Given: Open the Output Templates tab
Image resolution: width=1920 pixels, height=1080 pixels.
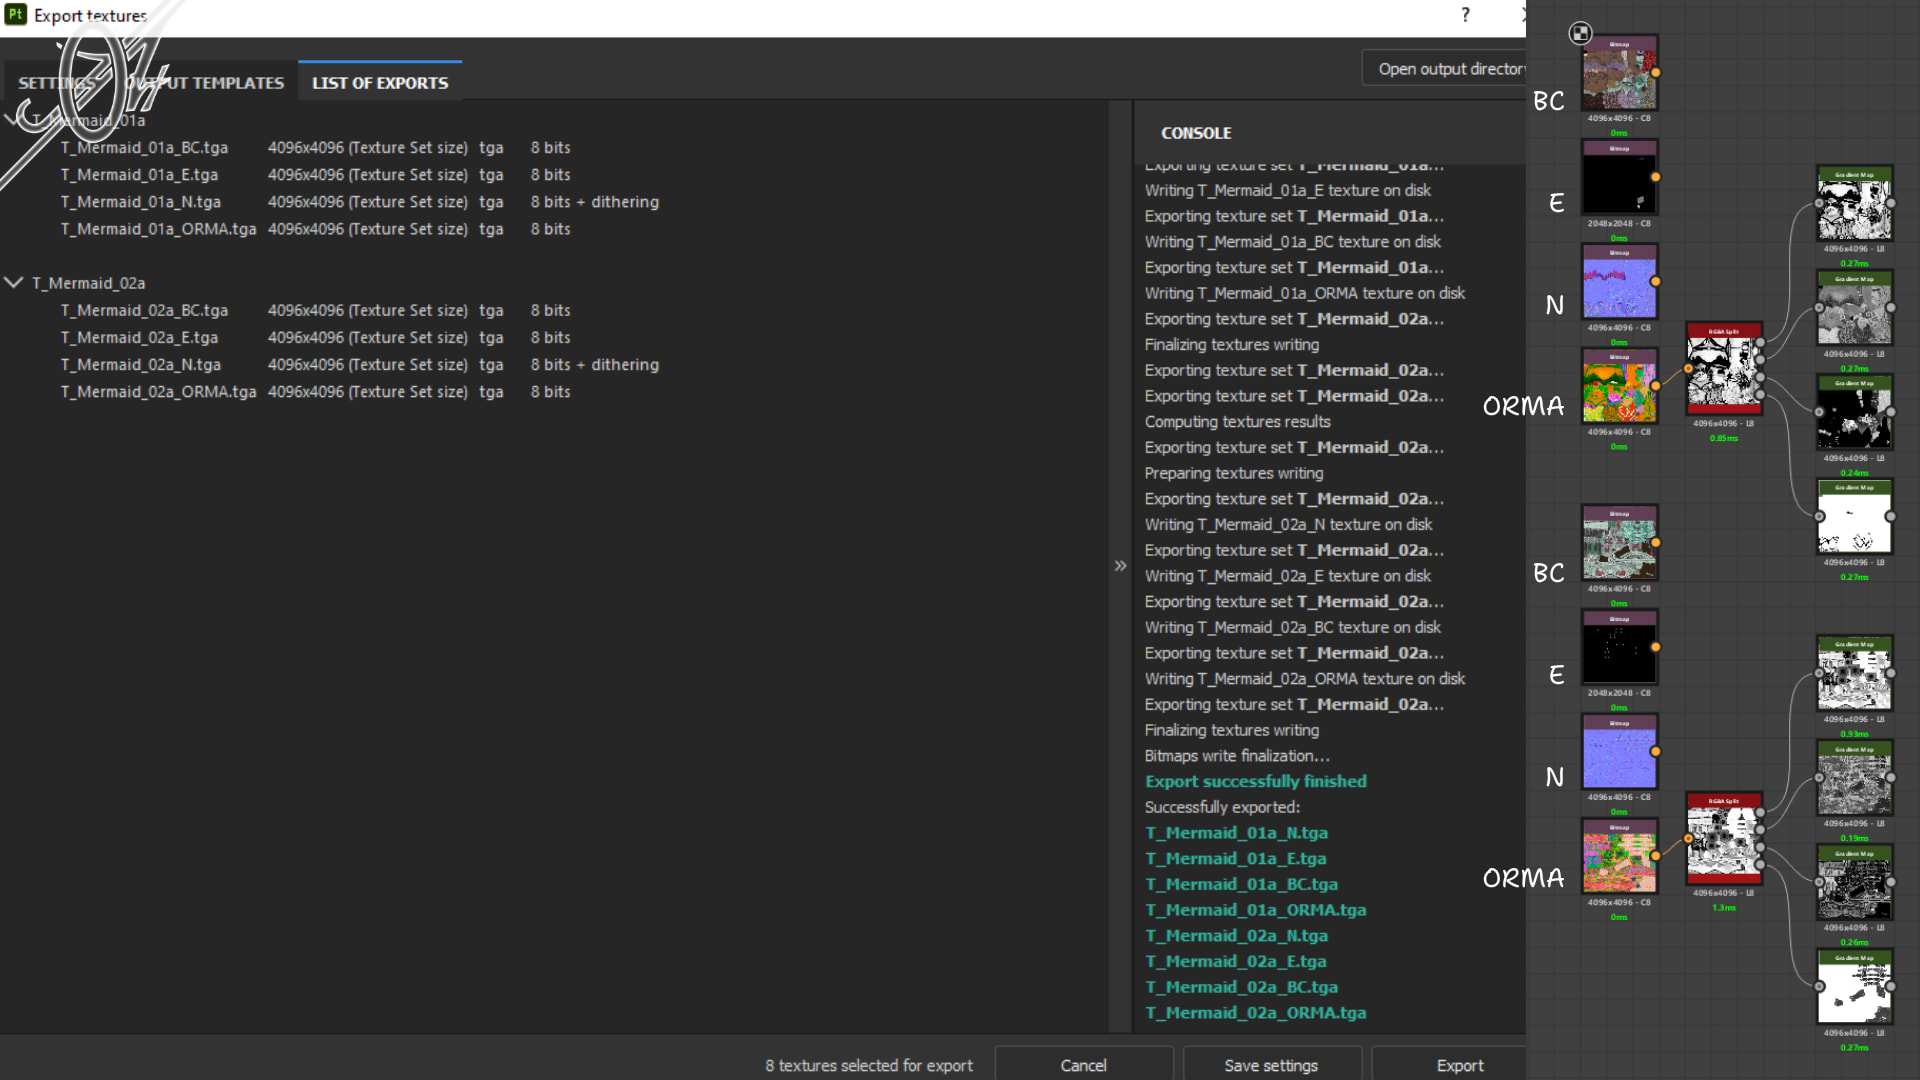Looking at the screenshot, I should 205,83.
